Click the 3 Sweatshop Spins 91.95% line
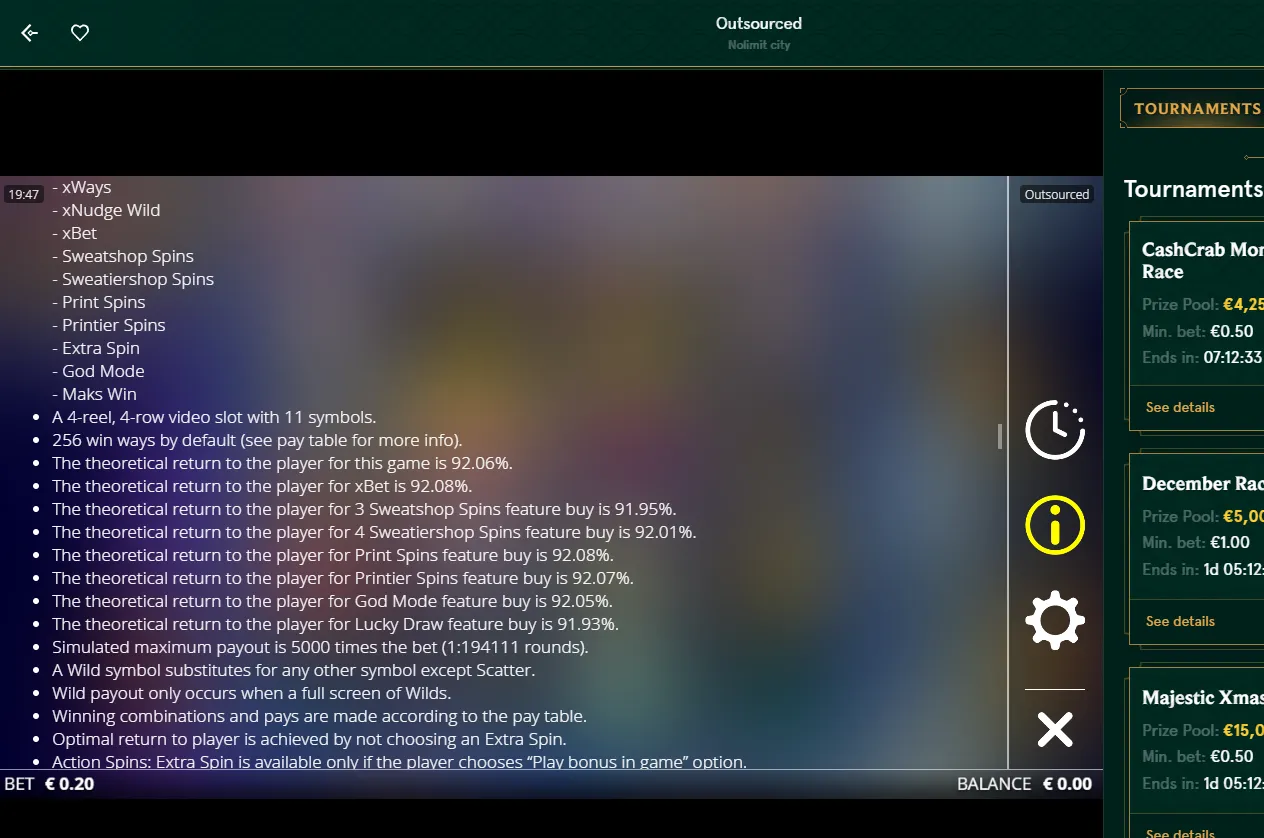The image size is (1264, 838). coord(364,509)
